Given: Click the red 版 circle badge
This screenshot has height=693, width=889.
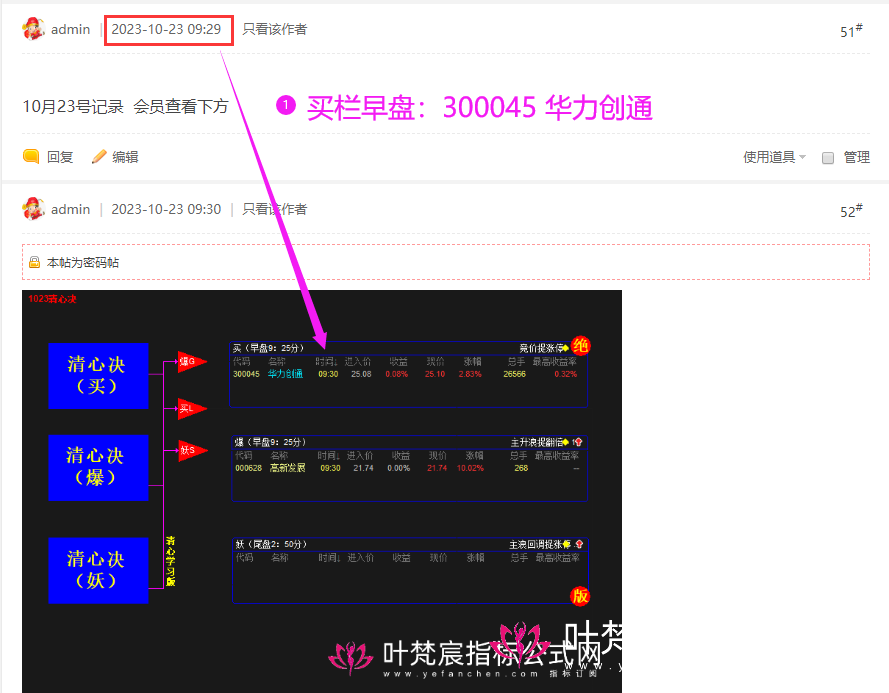Looking at the screenshot, I should tap(579, 596).
